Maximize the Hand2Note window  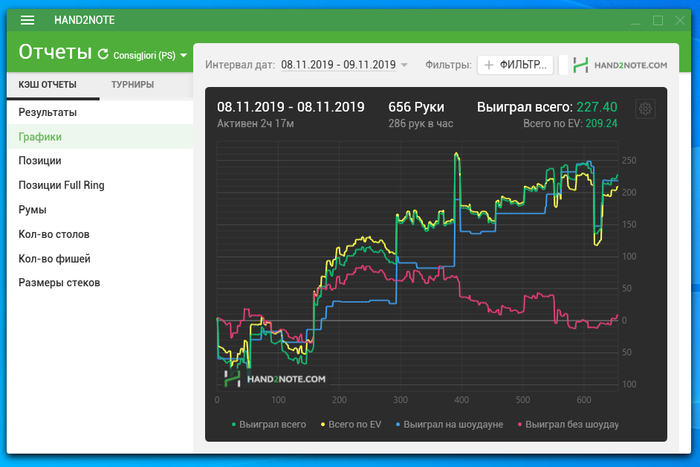point(658,21)
